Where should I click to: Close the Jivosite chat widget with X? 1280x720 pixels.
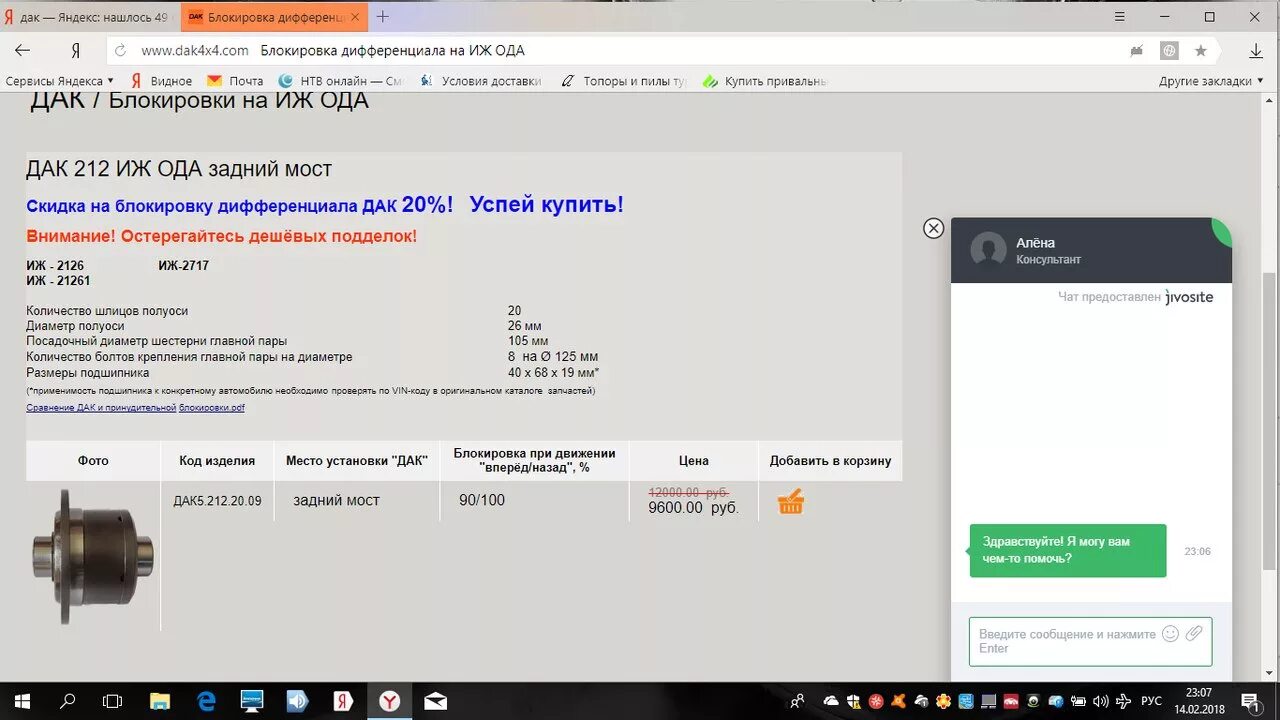(933, 228)
